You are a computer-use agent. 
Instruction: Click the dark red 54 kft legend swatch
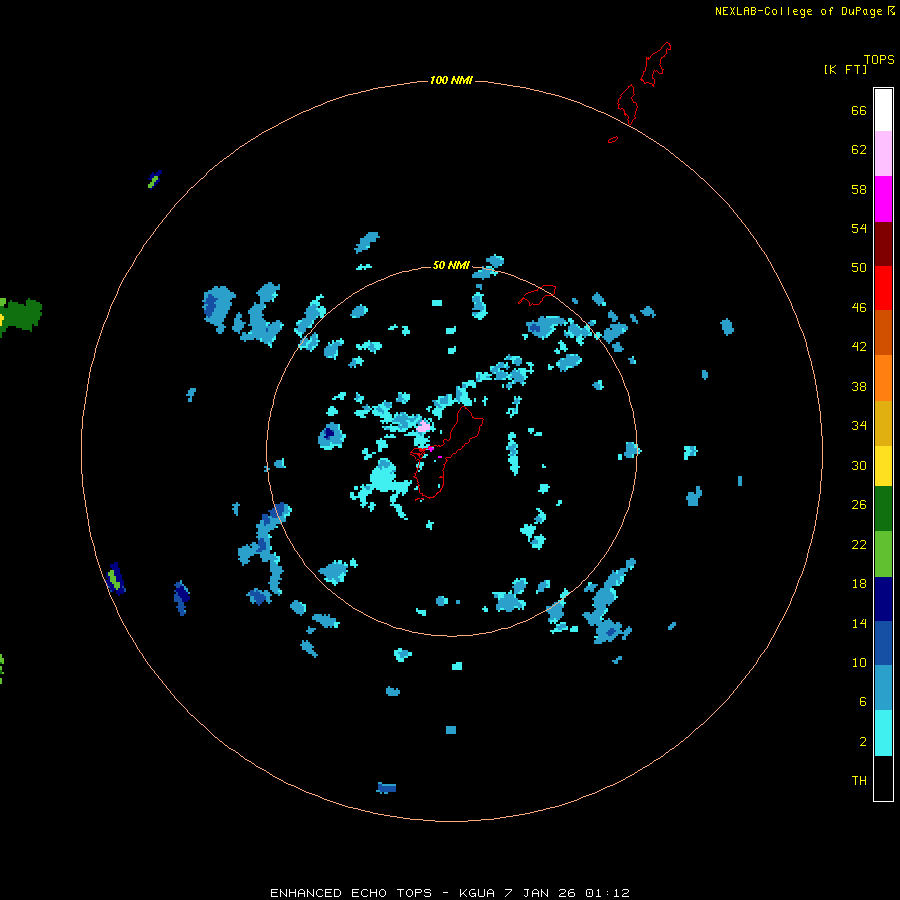tap(883, 244)
